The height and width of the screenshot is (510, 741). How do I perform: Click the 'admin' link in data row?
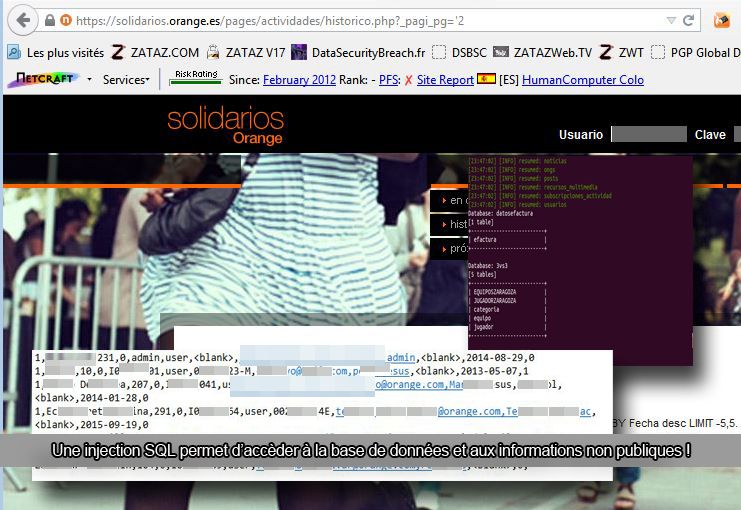pos(401,358)
